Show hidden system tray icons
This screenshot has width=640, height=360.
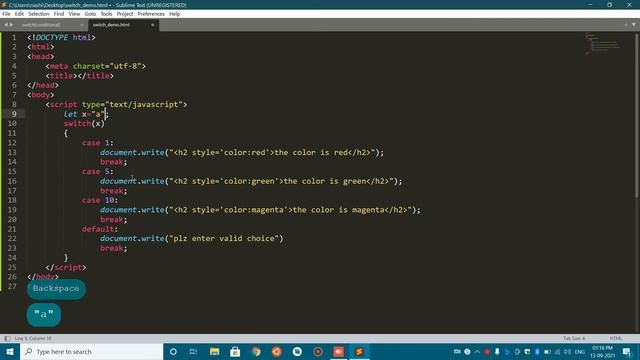coord(477,351)
